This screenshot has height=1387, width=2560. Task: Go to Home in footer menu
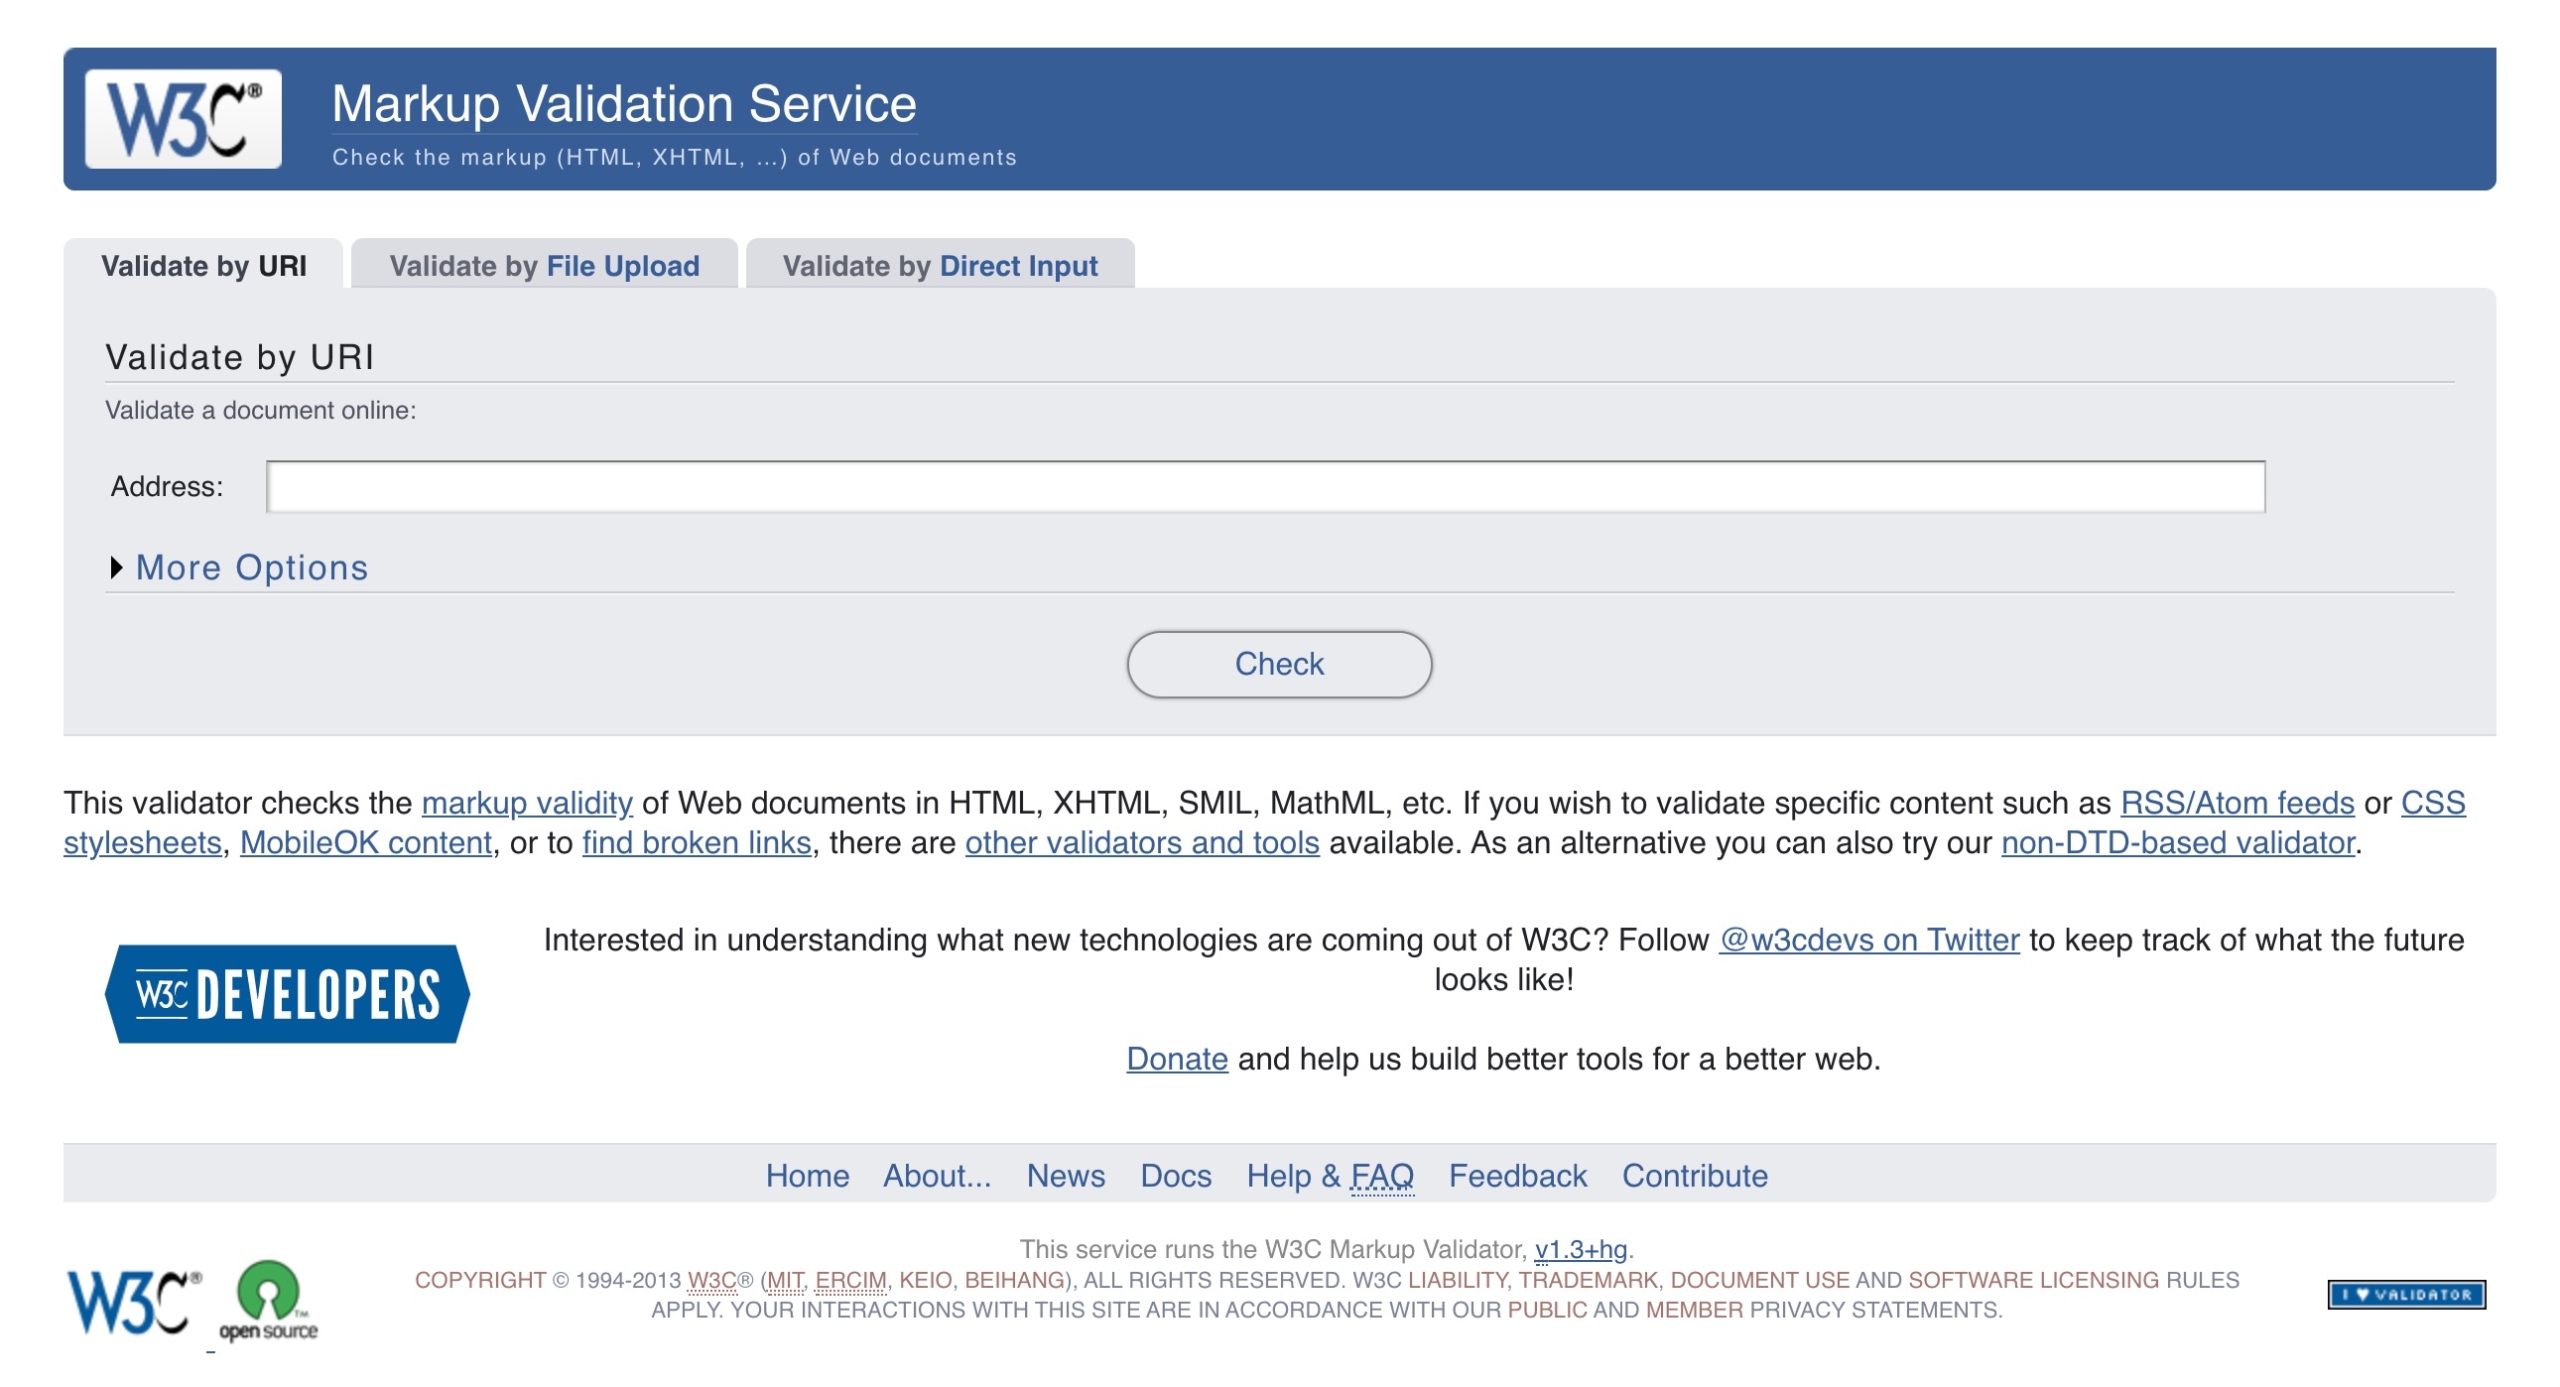807,1176
